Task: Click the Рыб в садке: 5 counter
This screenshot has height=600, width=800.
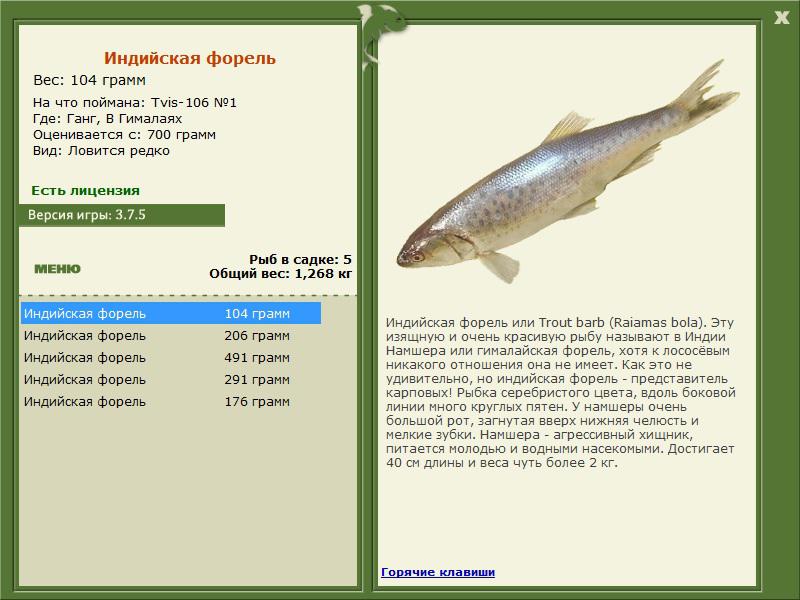Action: pyautogui.click(x=301, y=259)
